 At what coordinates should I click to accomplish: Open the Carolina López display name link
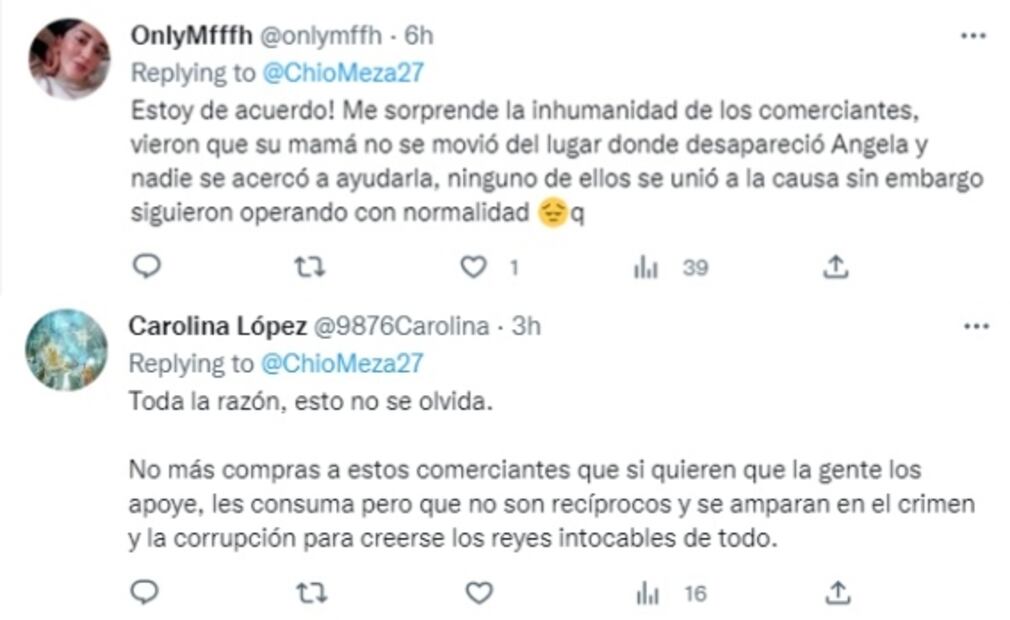click(217, 327)
